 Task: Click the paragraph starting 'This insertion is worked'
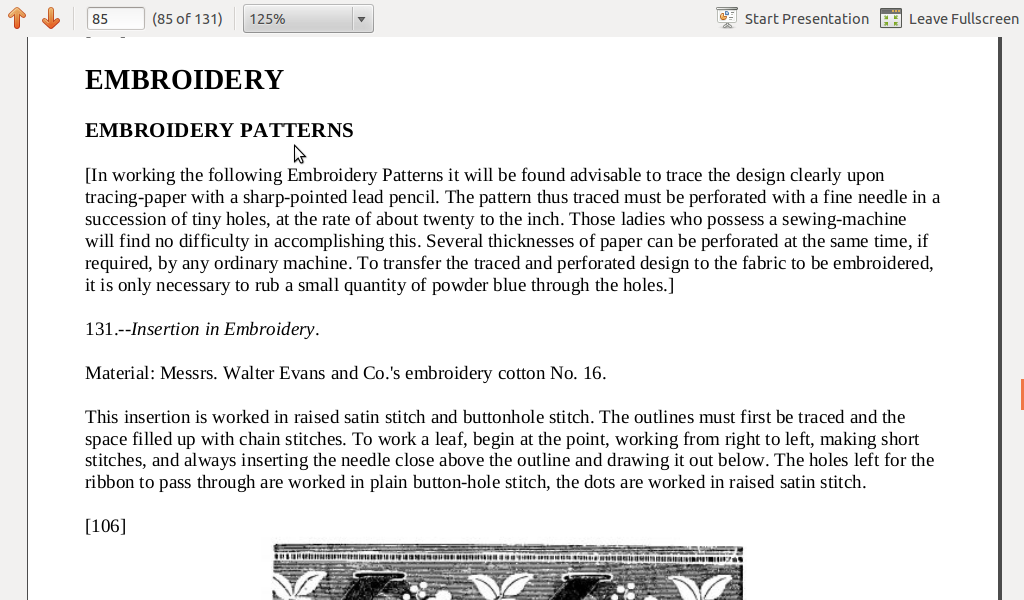509,450
